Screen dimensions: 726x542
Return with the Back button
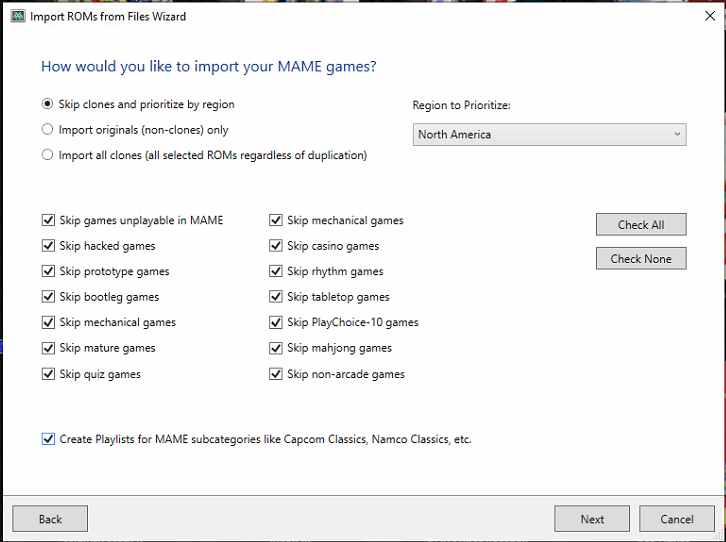pyautogui.click(x=50, y=519)
